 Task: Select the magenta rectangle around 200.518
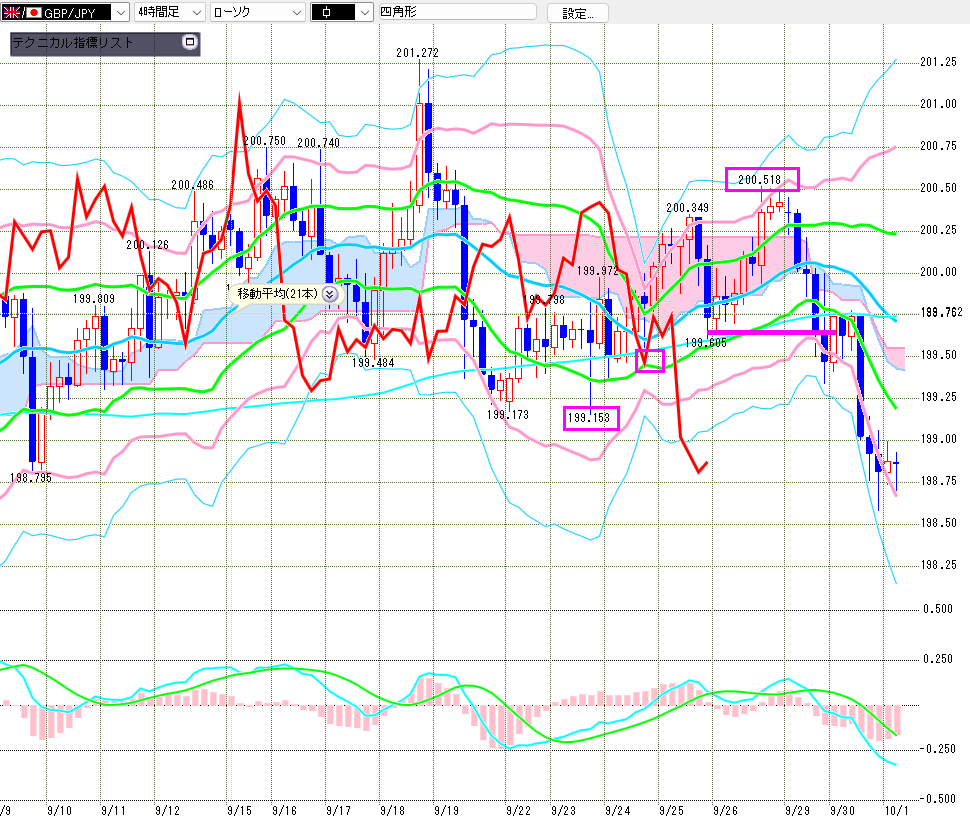pos(762,179)
